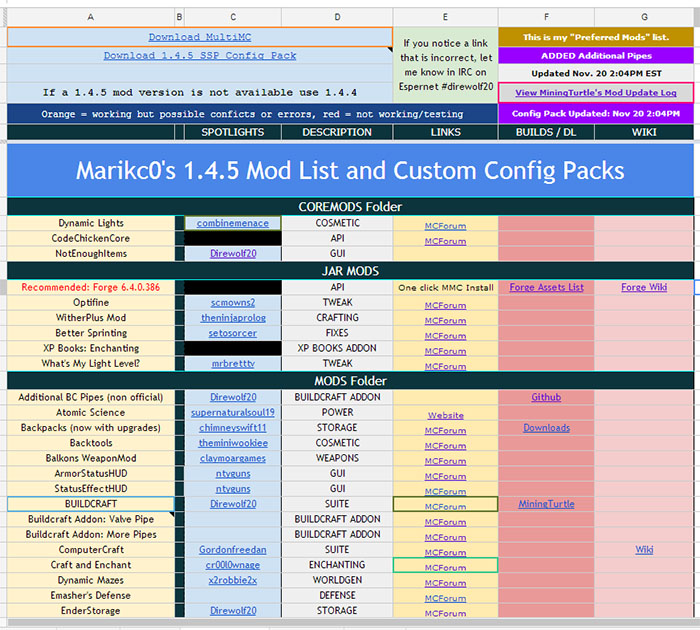Open the MiningTurtle link in BUILDCRAFT row
The height and width of the screenshot is (630, 700).
click(546, 504)
